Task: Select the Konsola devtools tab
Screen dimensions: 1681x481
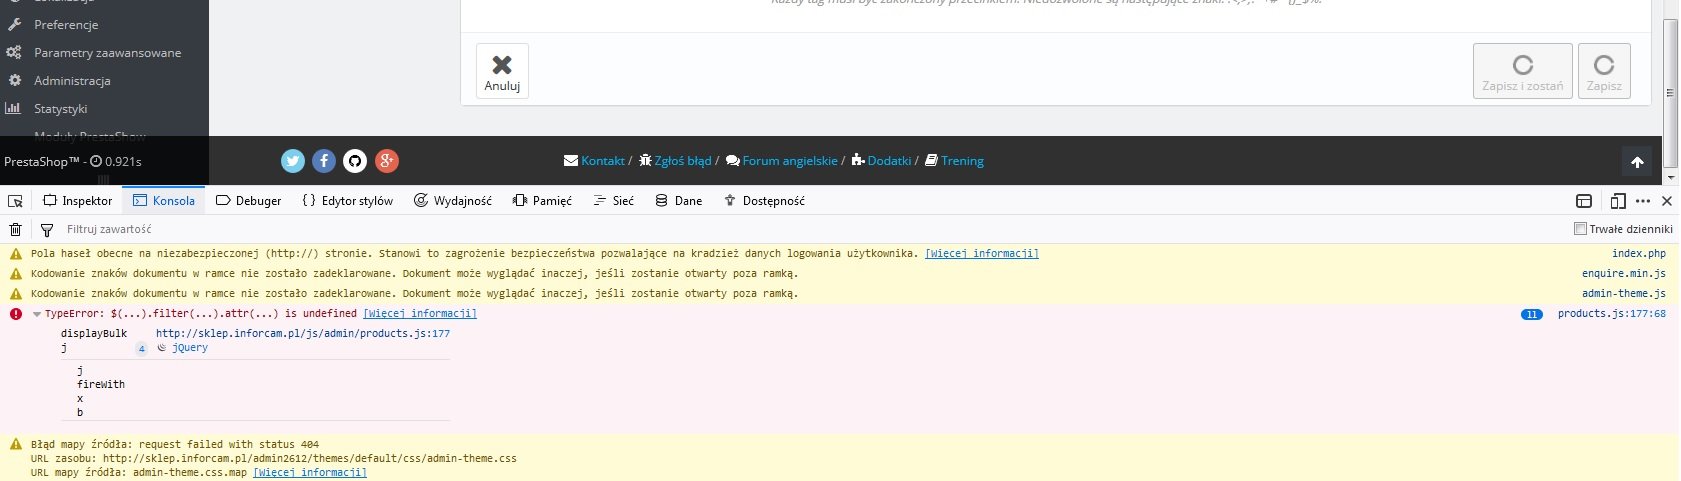Action: 164,201
